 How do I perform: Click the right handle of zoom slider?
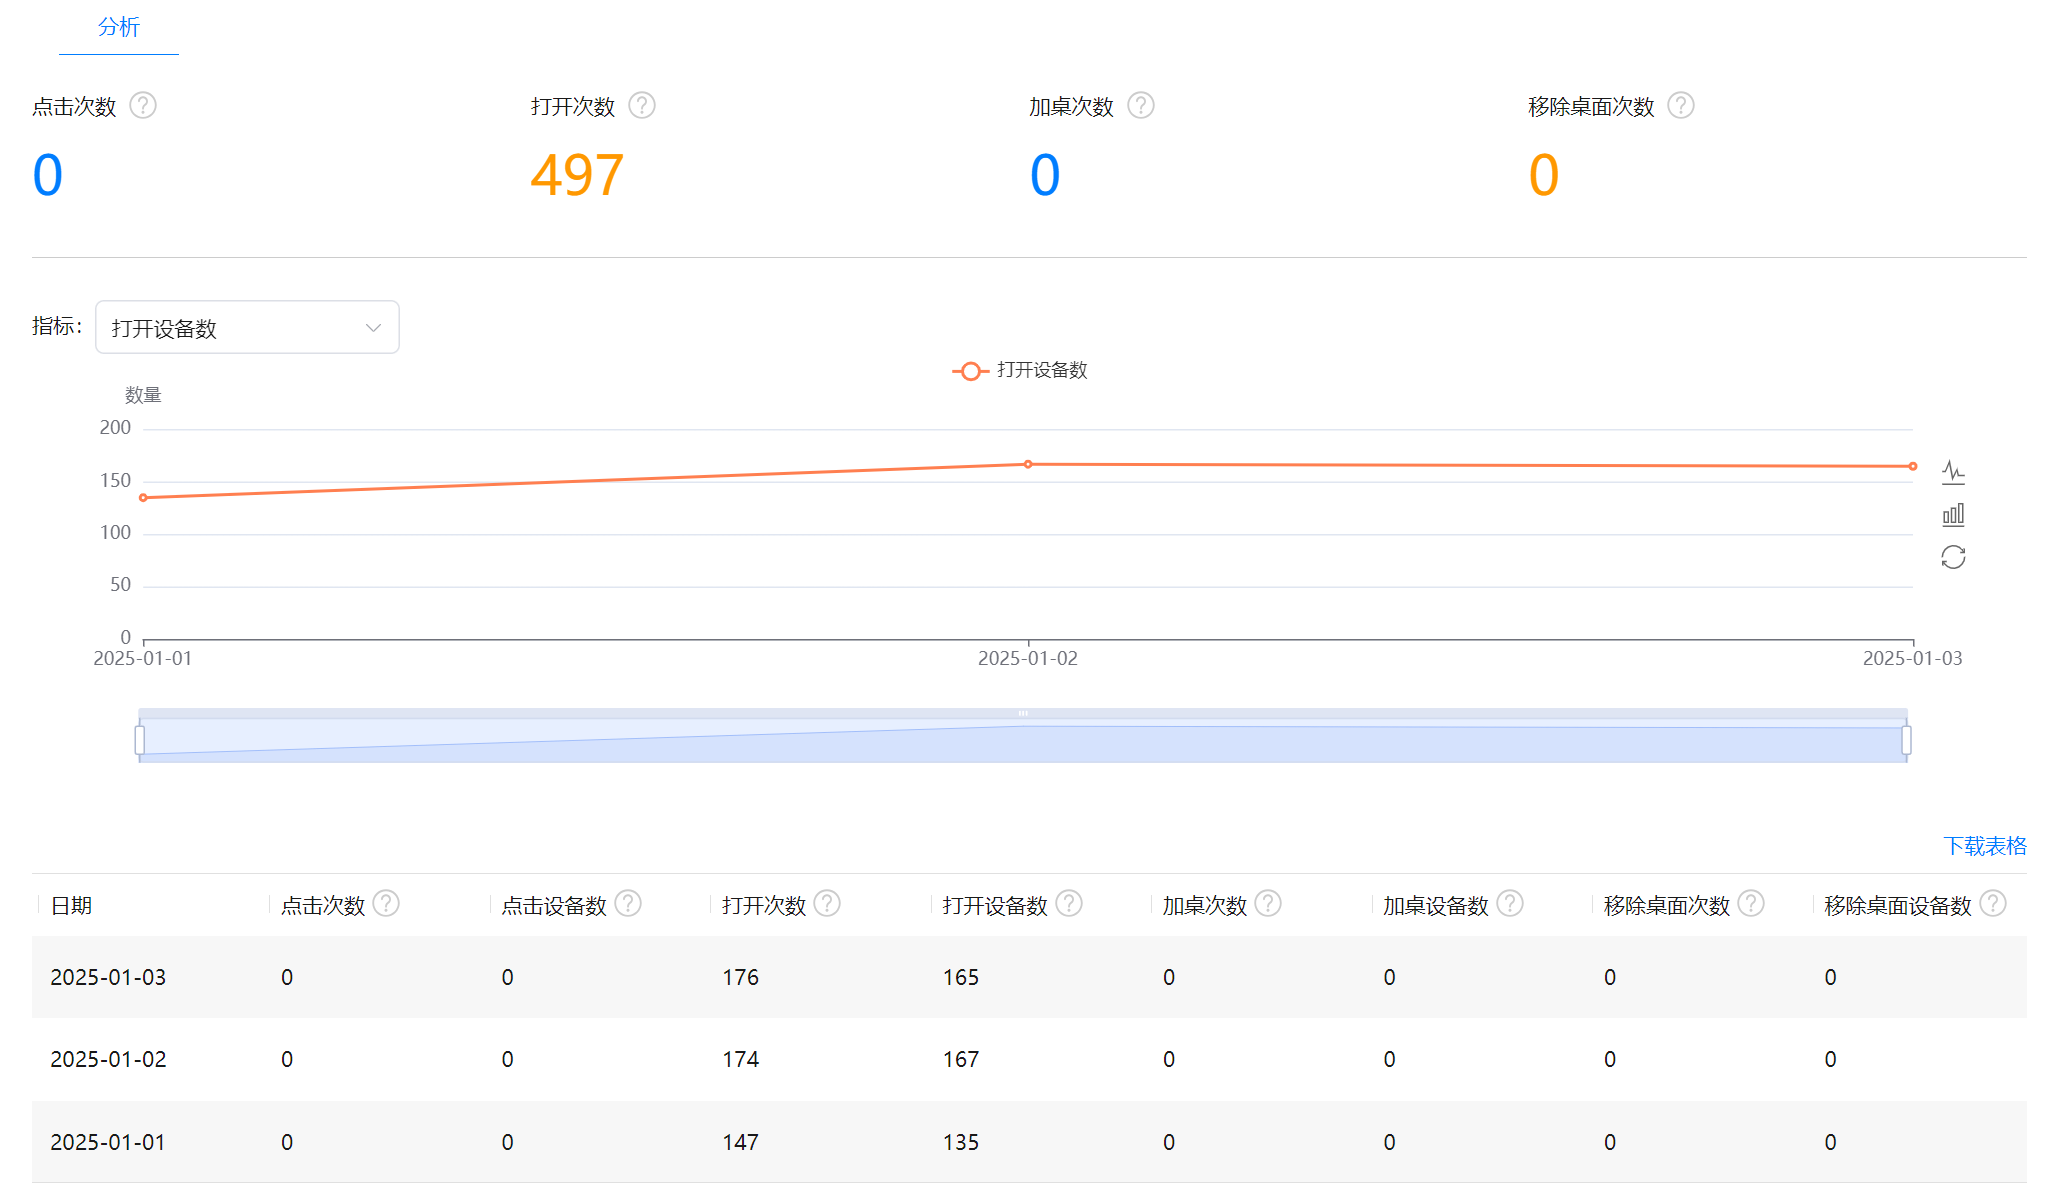1906,740
